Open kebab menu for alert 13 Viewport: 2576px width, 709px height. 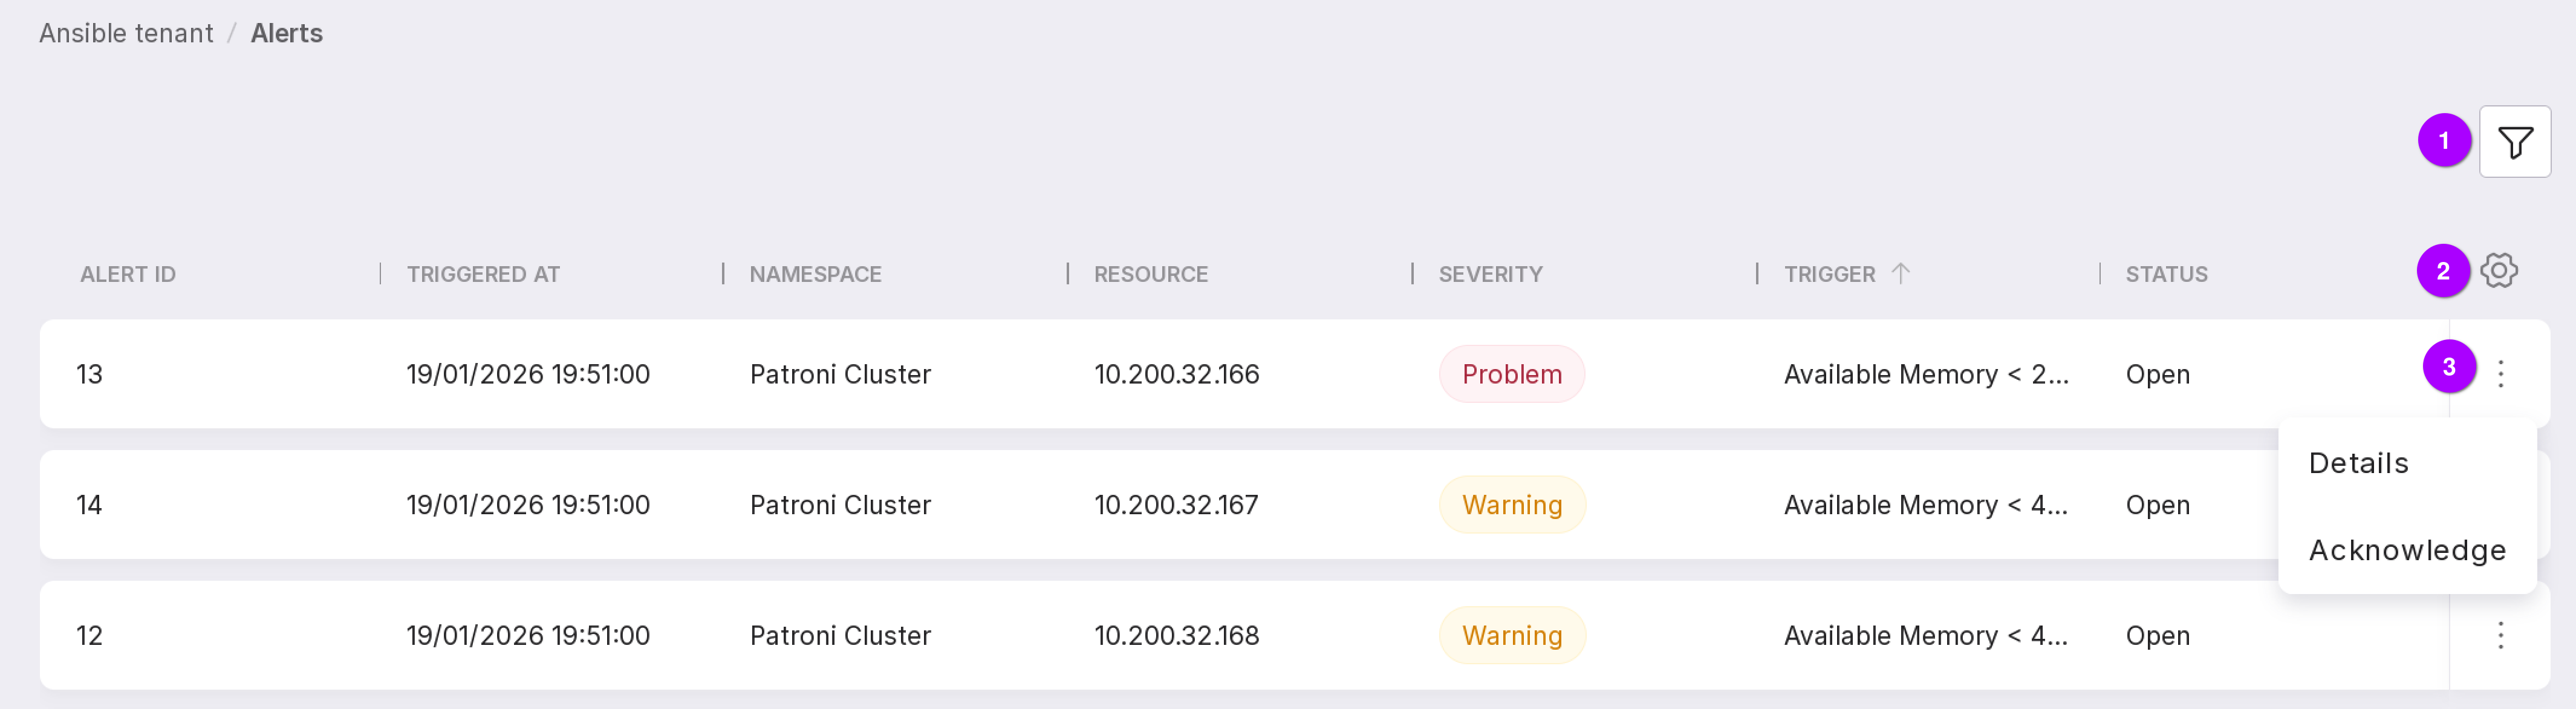tap(2500, 374)
